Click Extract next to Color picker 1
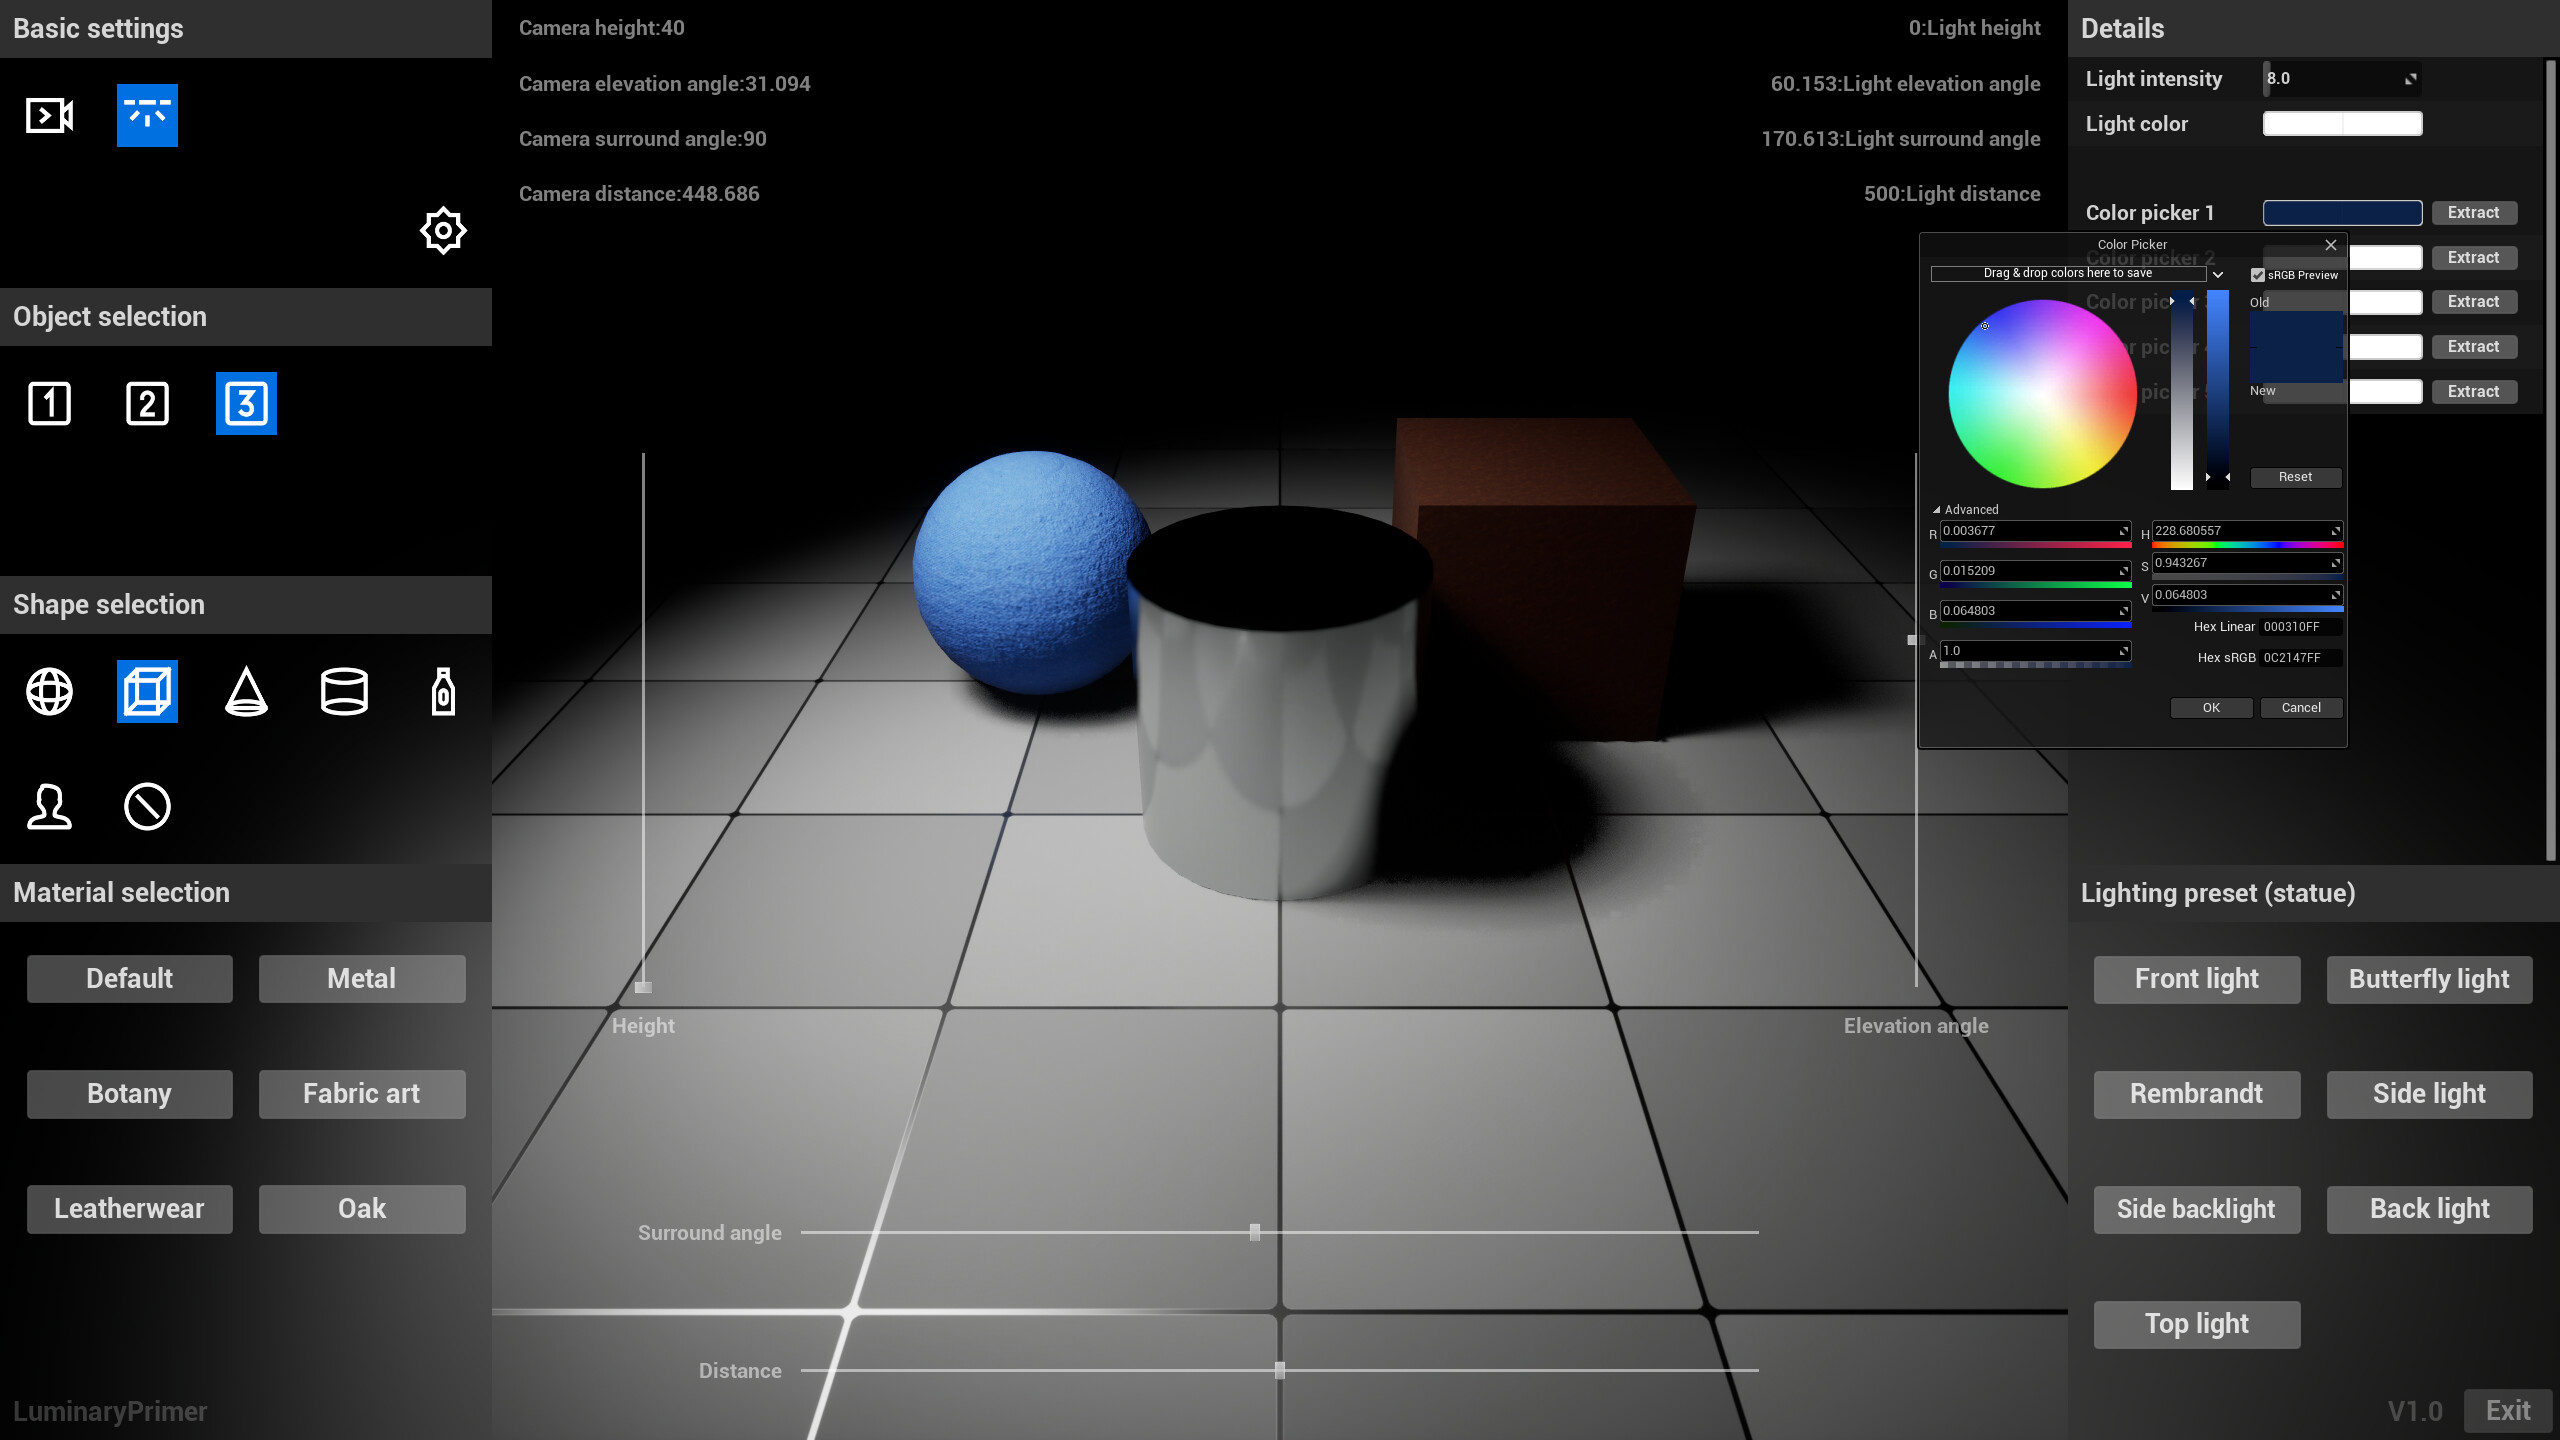 coord(2474,212)
